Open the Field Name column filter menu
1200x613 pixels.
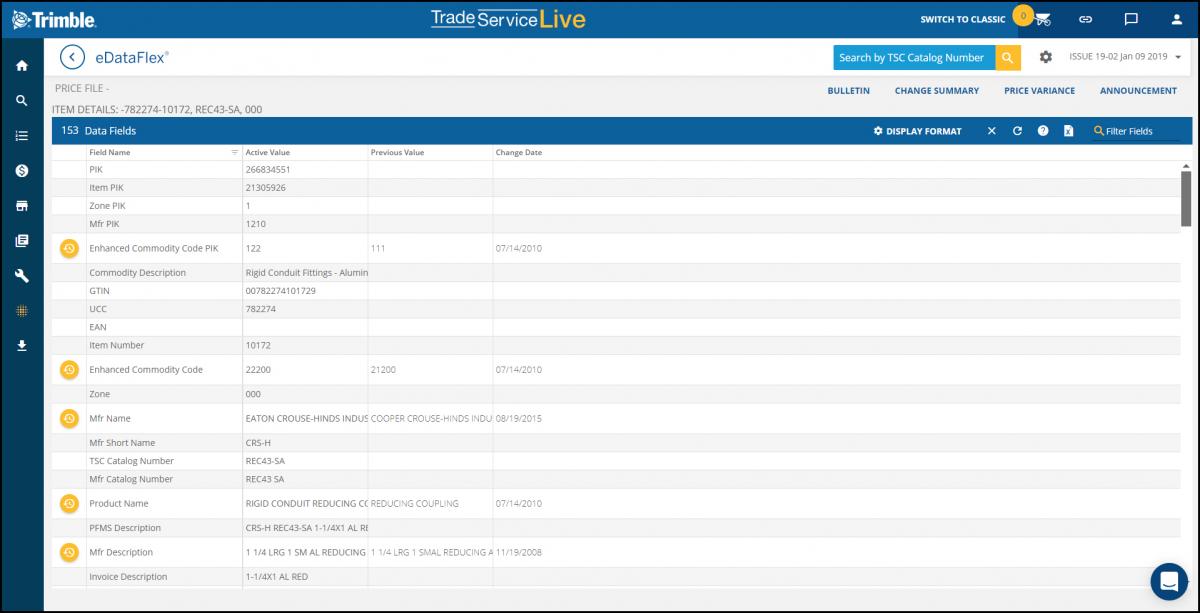click(235, 153)
